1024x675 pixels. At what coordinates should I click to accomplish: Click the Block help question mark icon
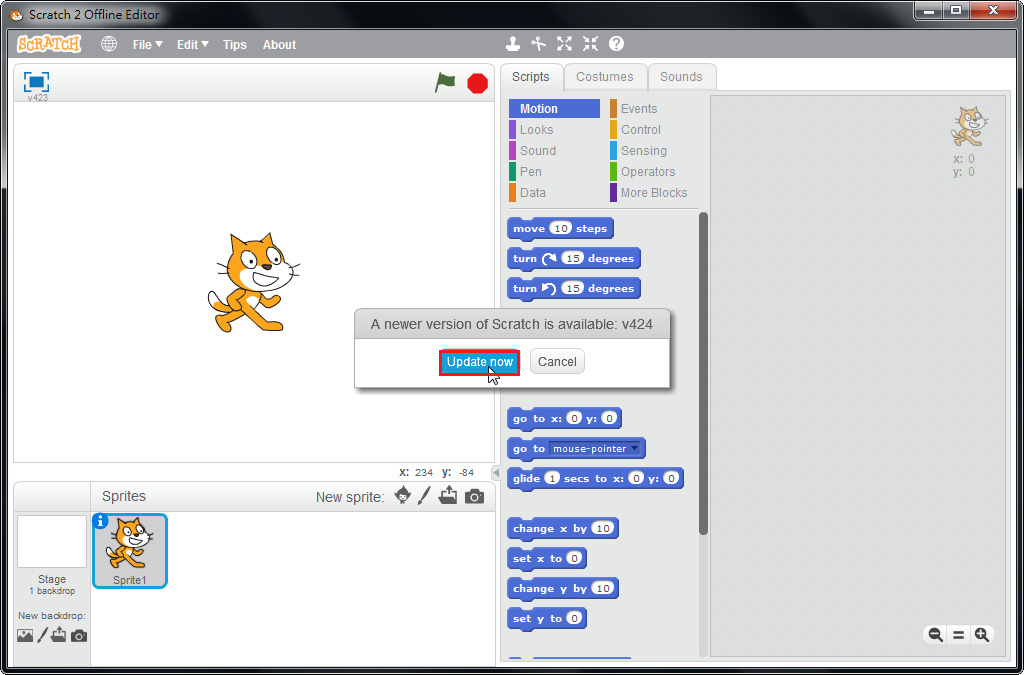pos(616,44)
